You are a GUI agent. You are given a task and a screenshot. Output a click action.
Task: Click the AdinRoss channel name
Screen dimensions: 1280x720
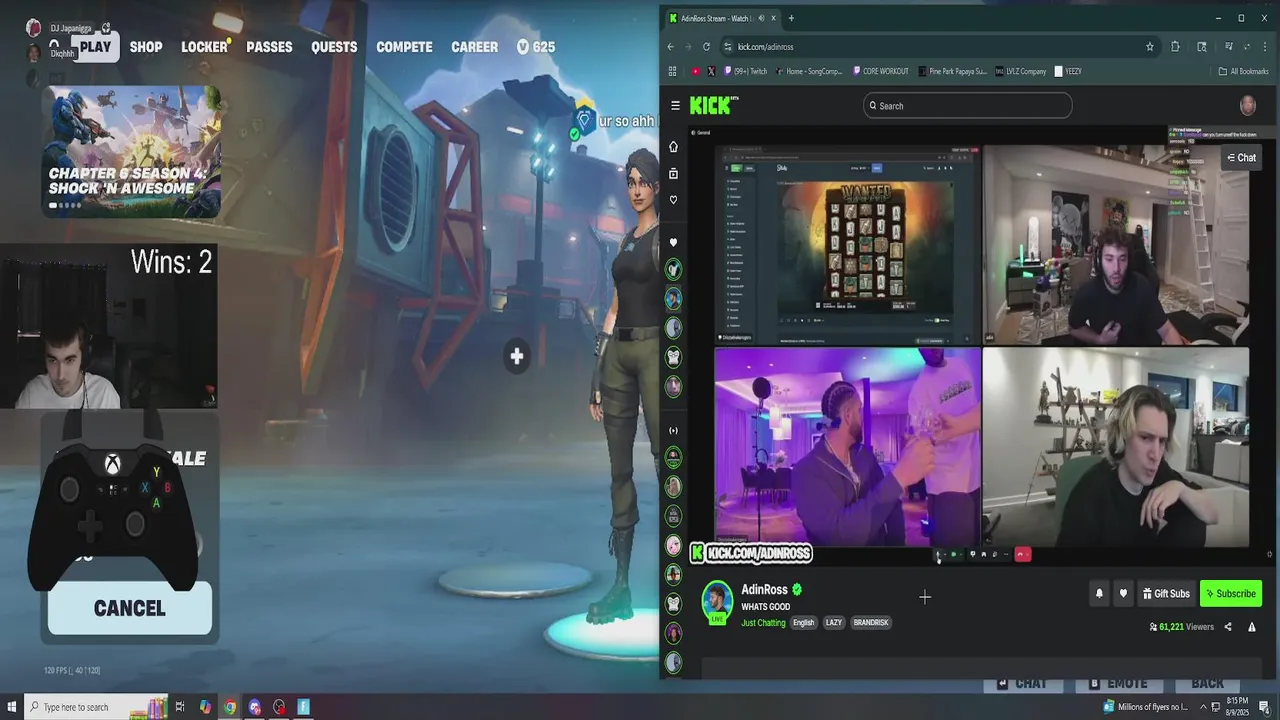point(764,590)
